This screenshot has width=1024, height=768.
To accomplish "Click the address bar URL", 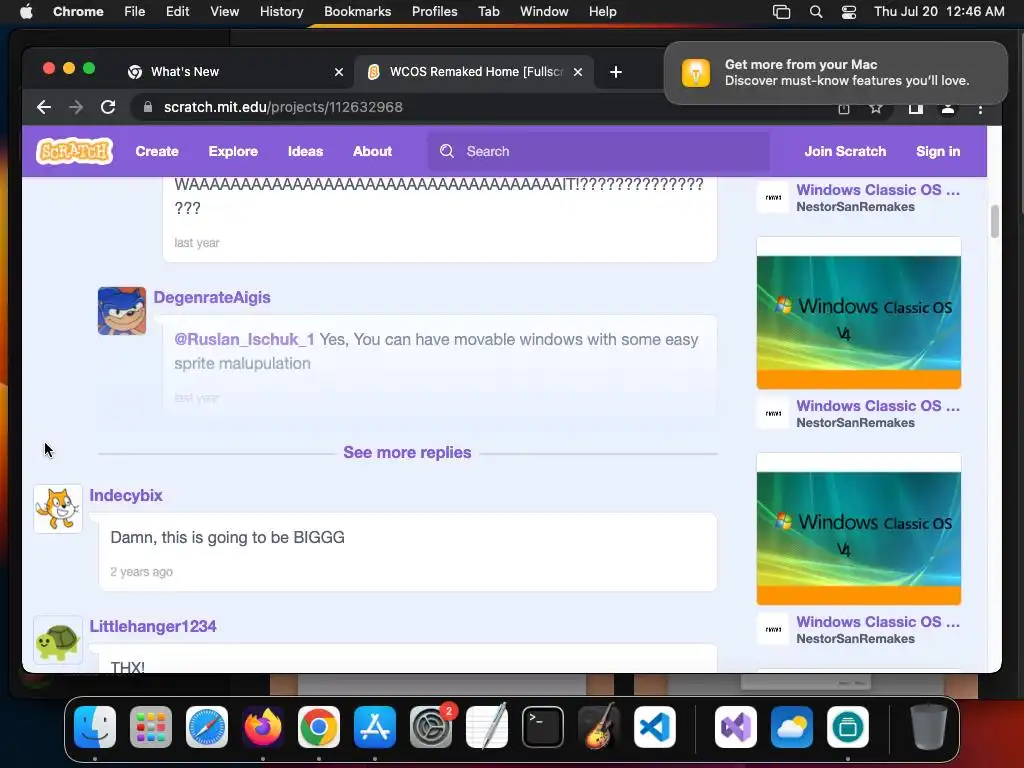I will pos(283,107).
